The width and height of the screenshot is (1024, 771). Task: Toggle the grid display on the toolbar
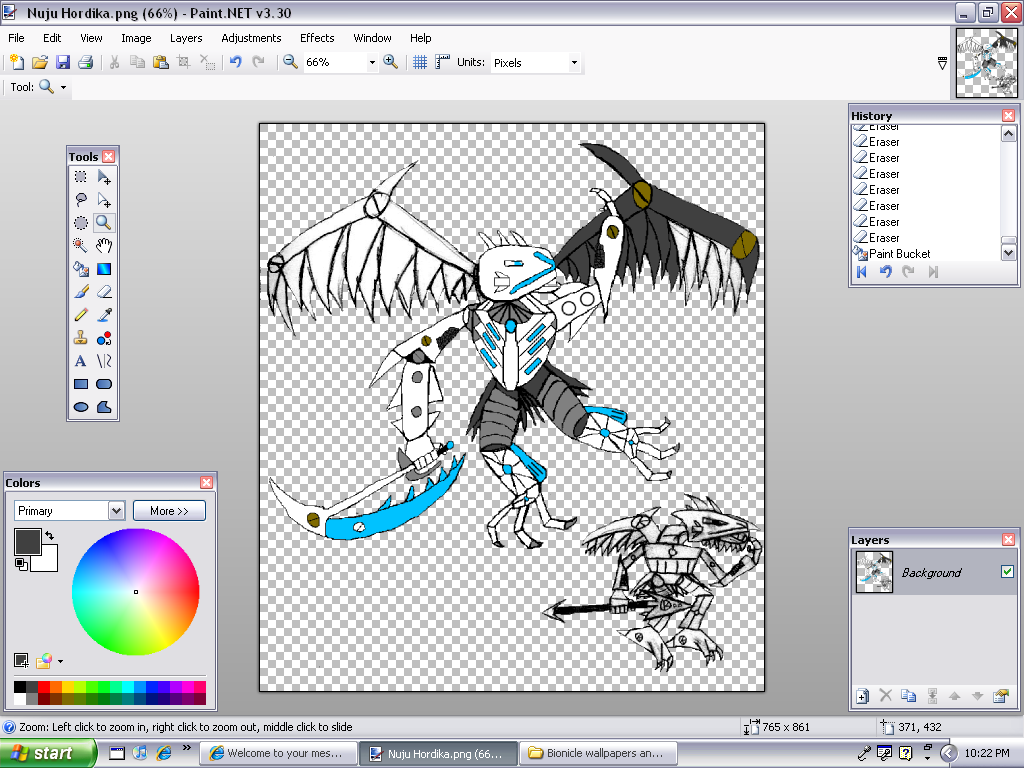418,62
